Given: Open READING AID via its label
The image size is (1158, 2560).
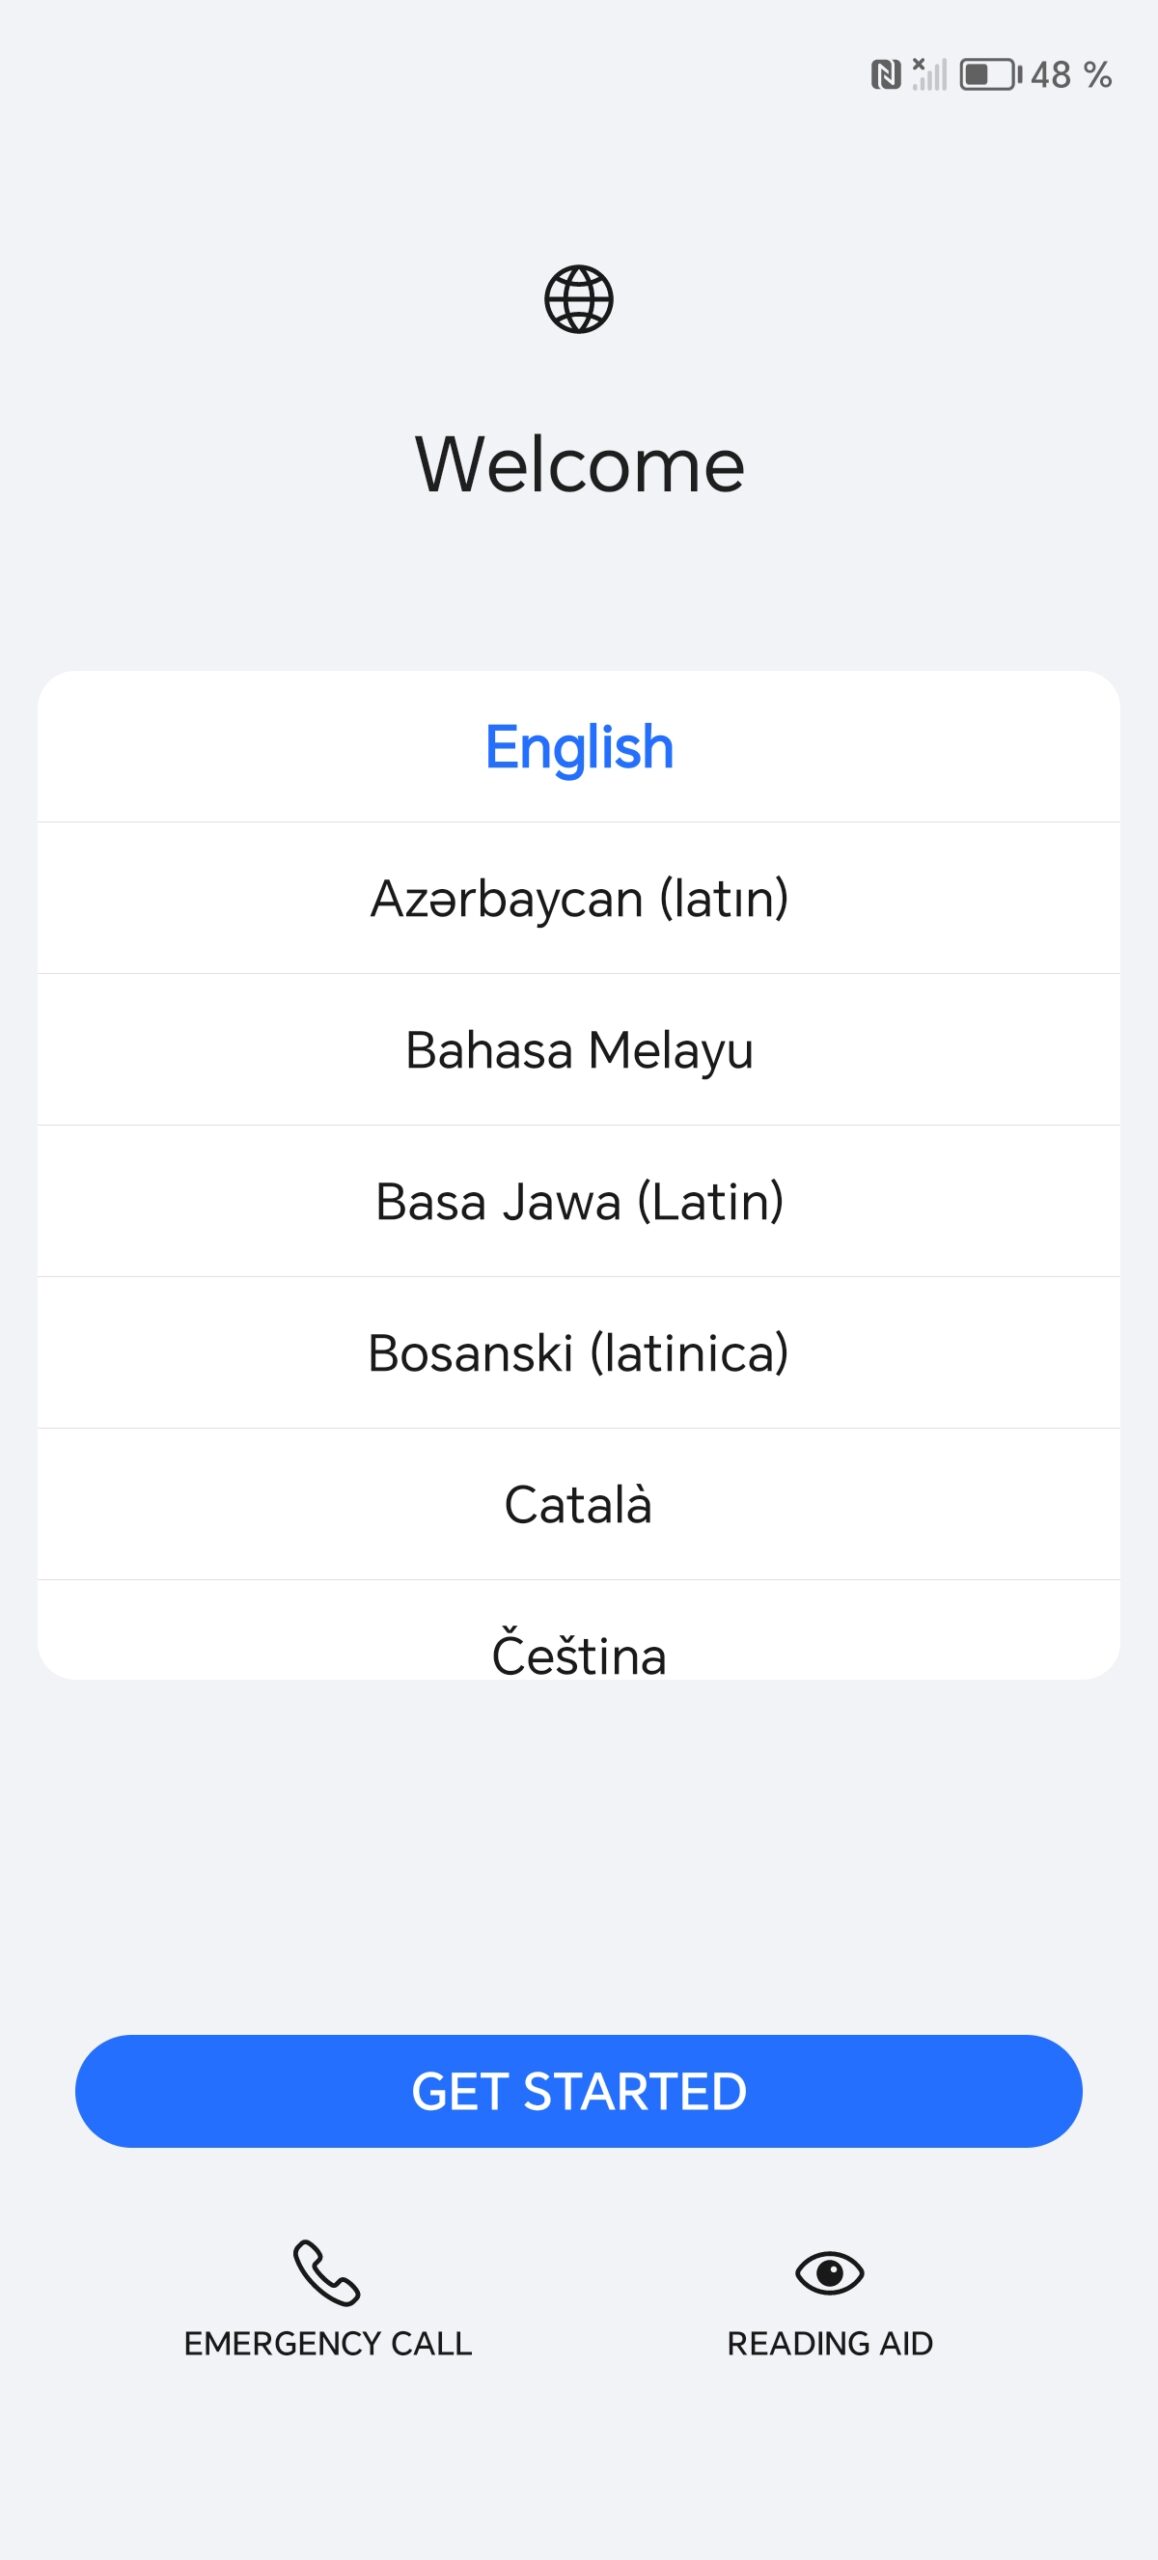Looking at the screenshot, I should click(829, 2343).
